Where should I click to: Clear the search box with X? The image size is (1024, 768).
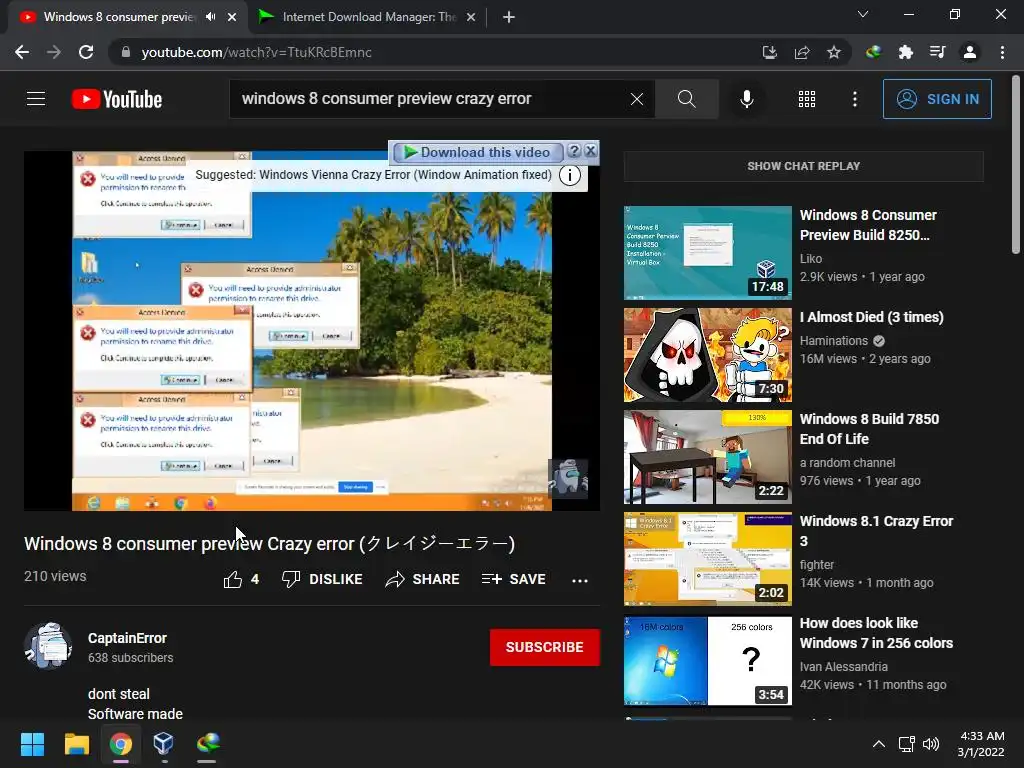click(x=637, y=99)
